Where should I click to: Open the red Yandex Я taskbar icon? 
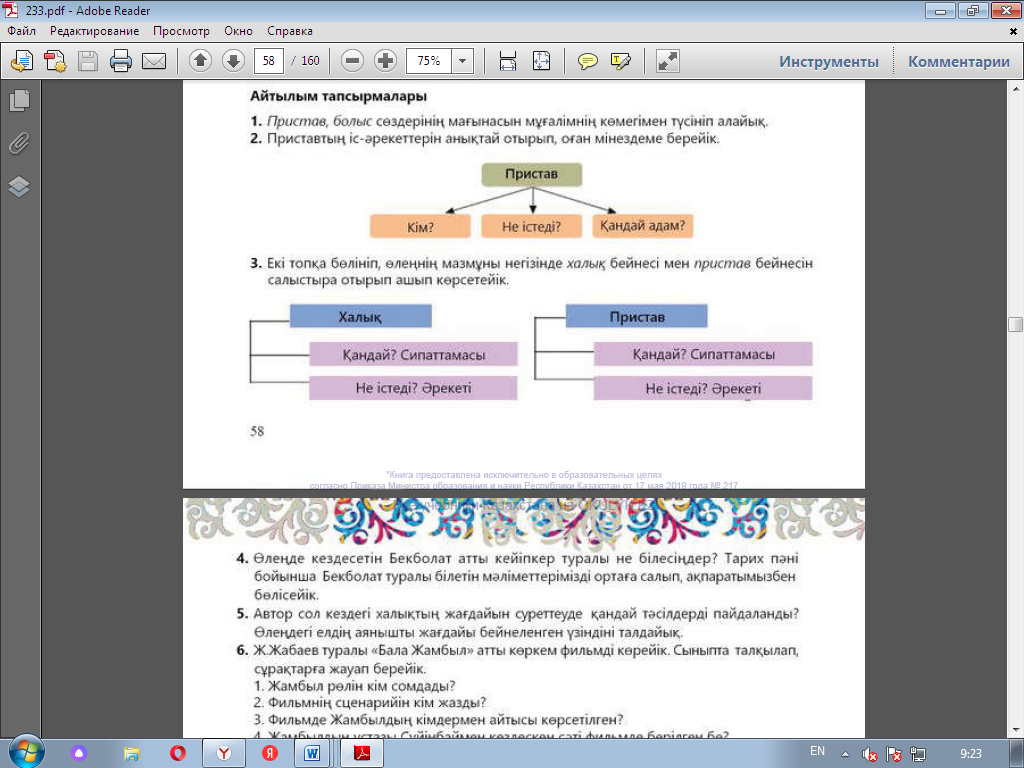(x=270, y=753)
